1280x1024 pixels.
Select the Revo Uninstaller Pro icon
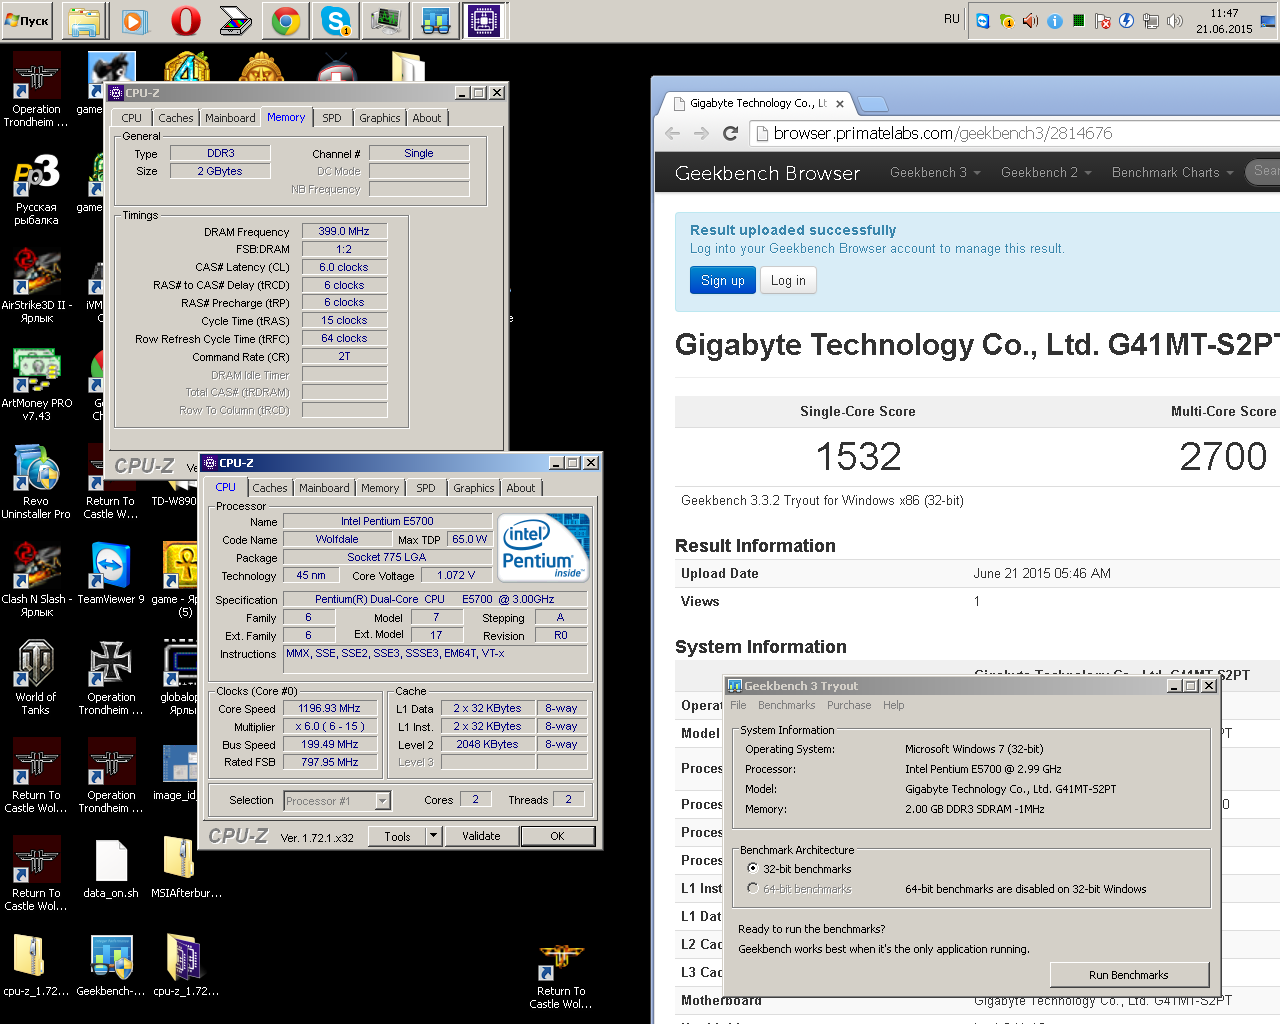click(36, 484)
